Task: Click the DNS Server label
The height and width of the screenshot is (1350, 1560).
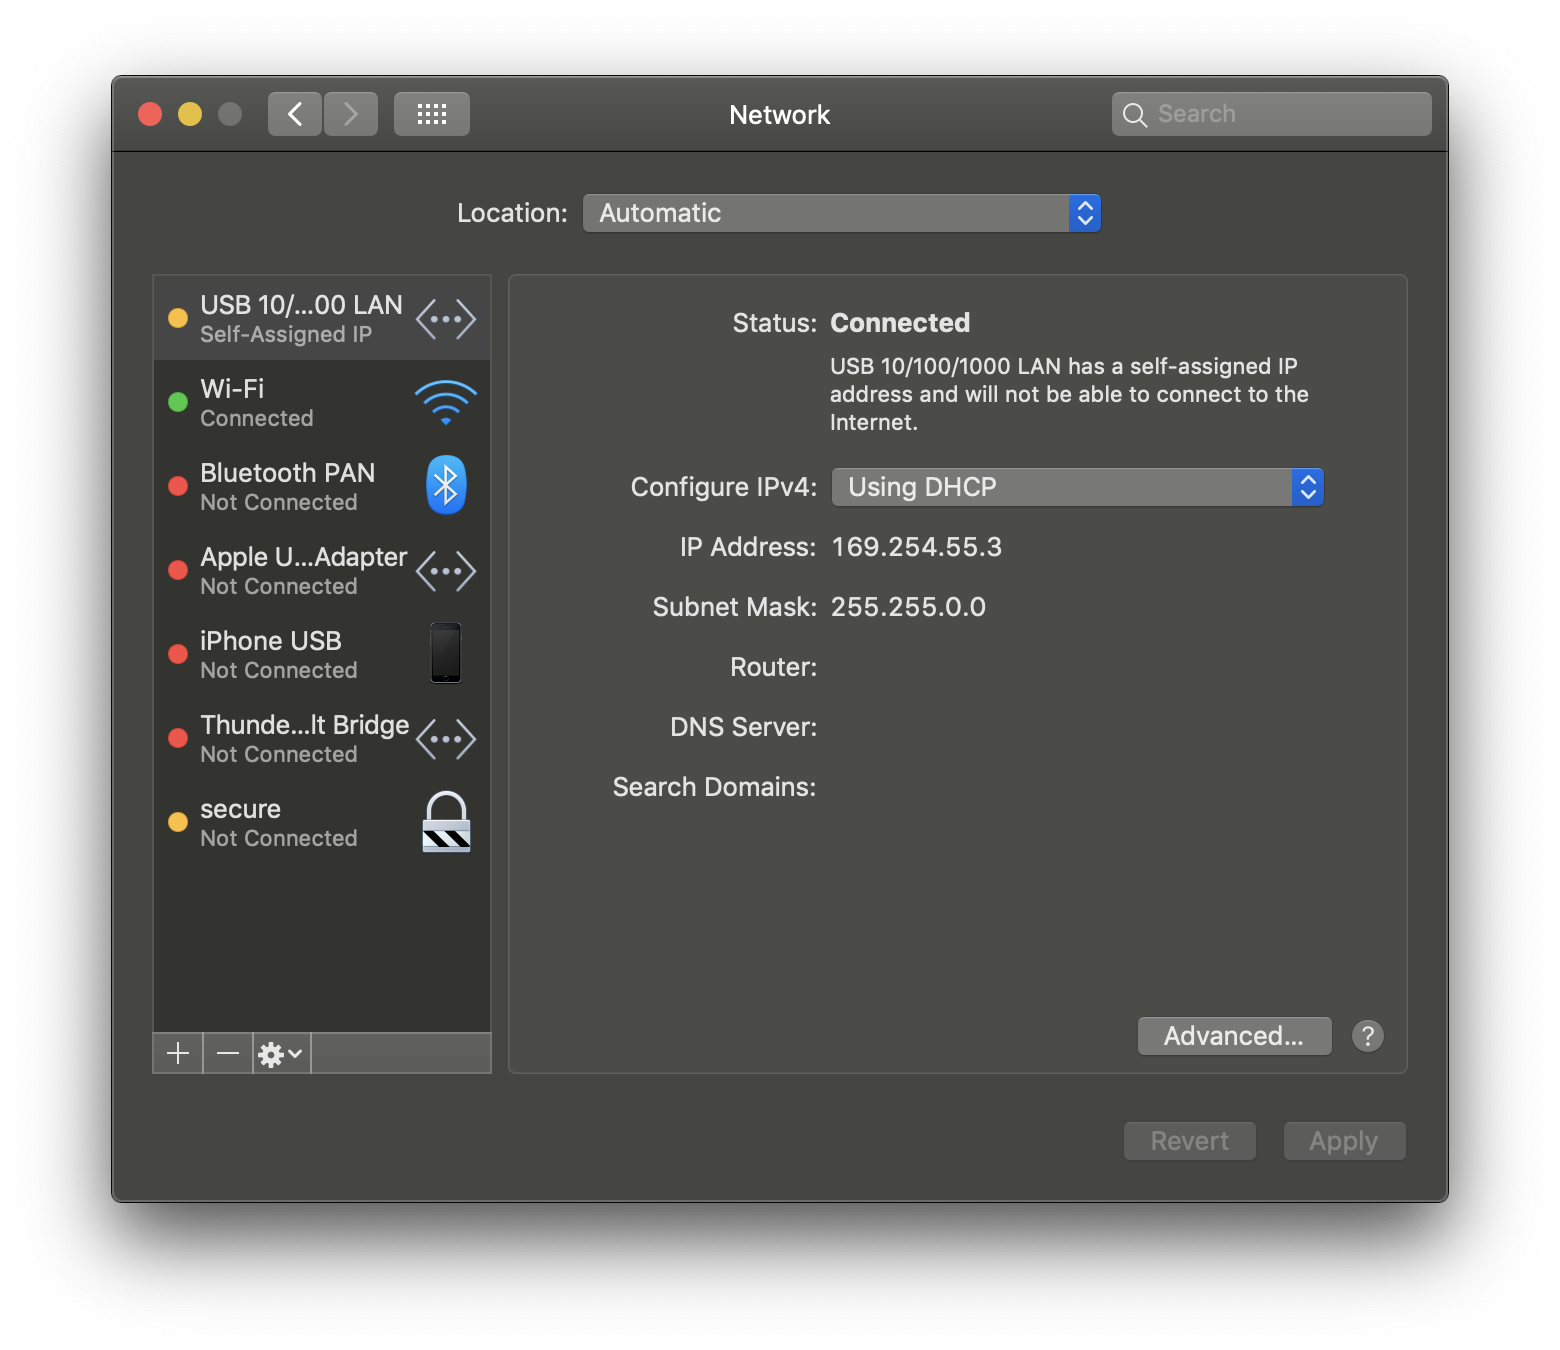Action: 743,727
